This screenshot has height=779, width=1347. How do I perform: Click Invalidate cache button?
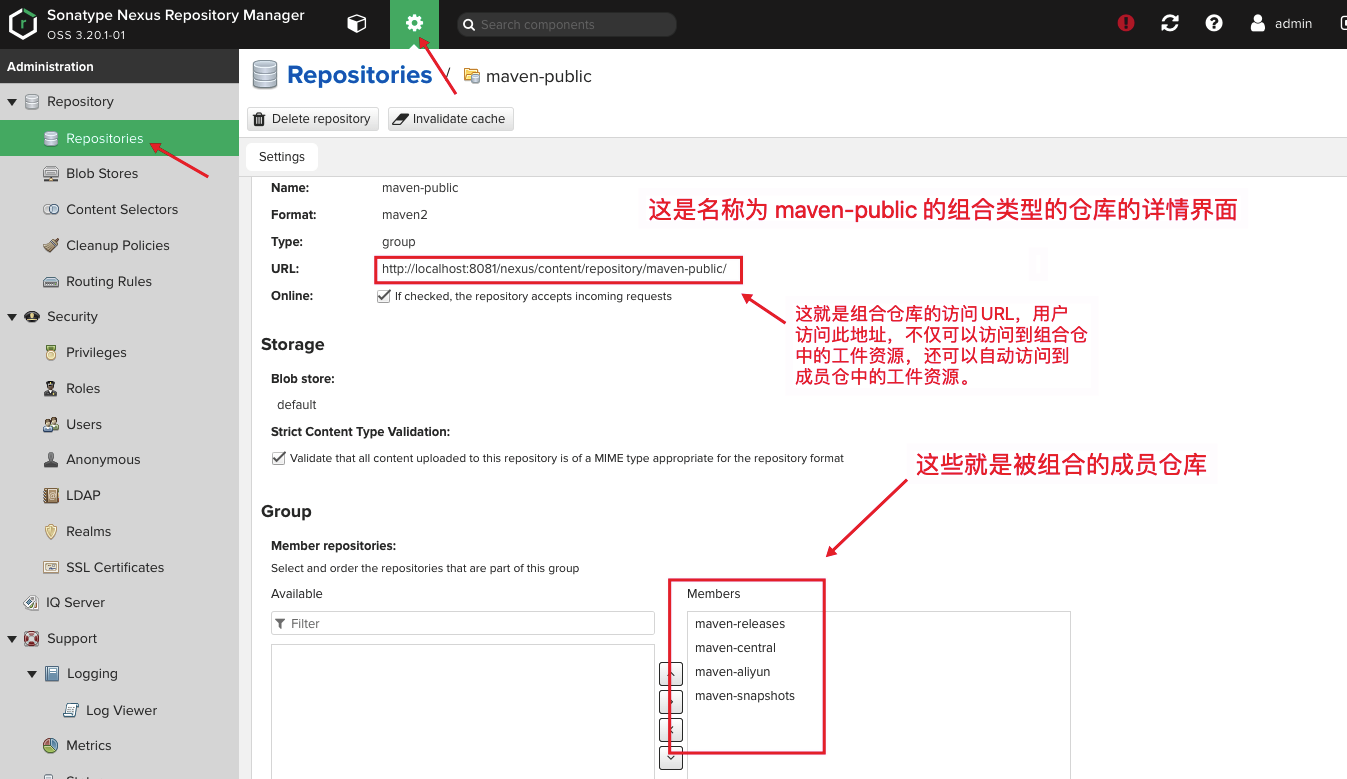(450, 119)
